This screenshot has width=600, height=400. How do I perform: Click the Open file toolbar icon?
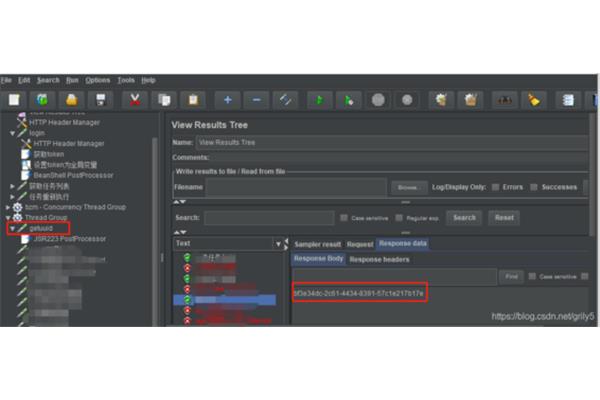click(72, 100)
